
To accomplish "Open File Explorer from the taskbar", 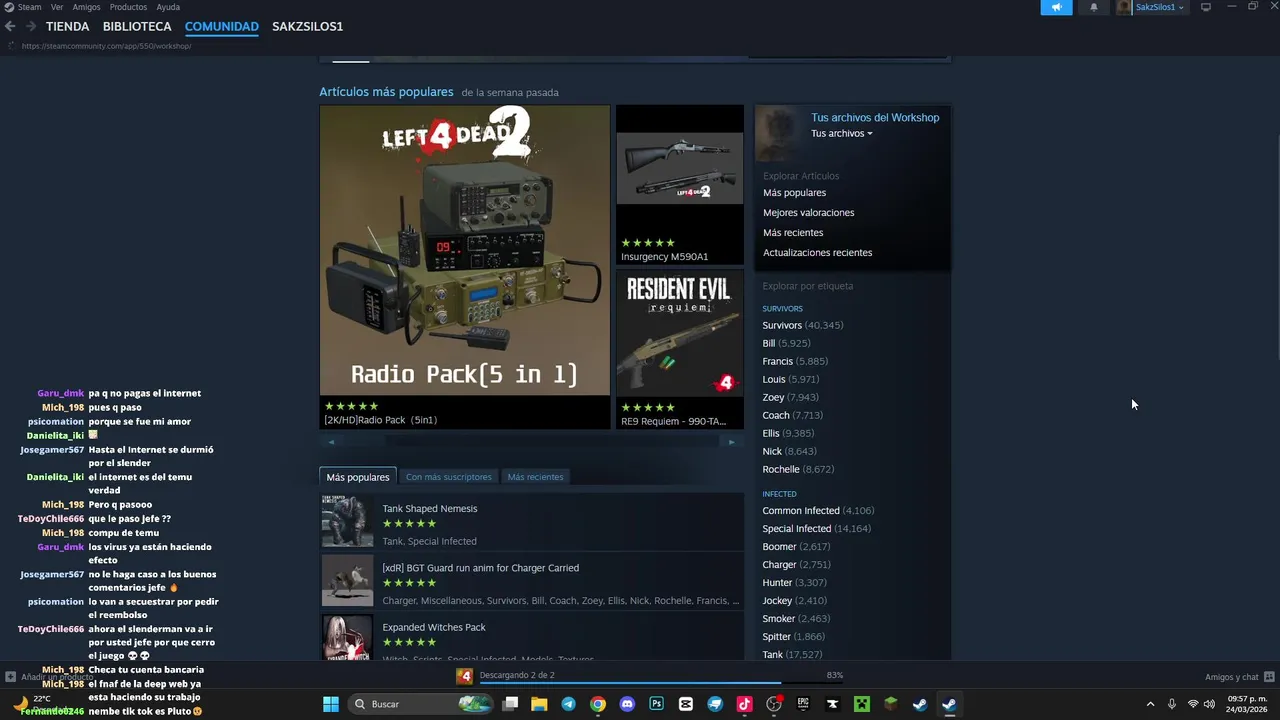I will [x=539, y=704].
